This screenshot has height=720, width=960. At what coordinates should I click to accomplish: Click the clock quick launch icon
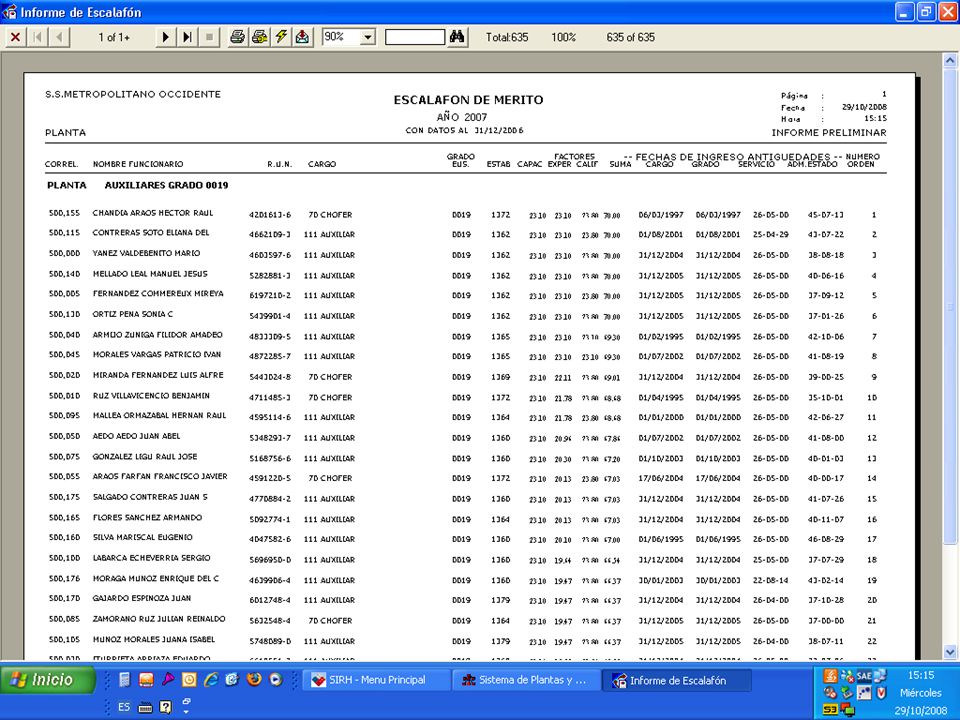tap(189, 680)
